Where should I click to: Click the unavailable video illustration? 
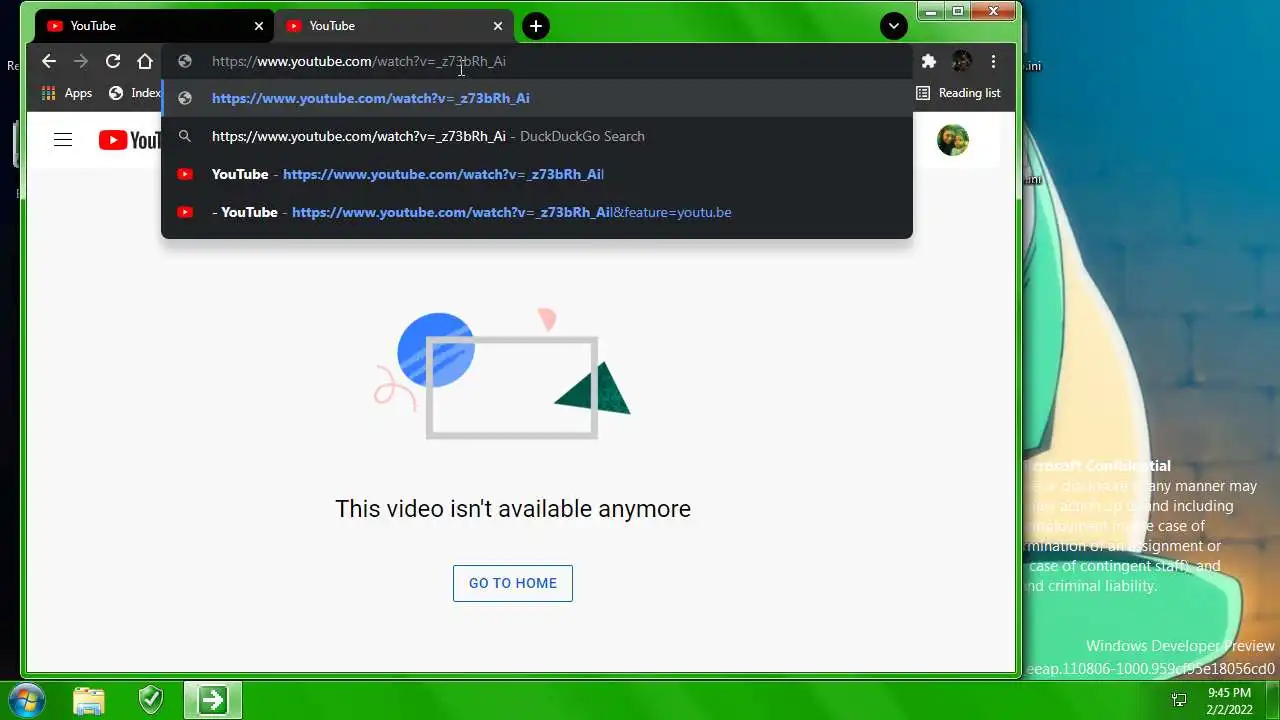point(502,375)
